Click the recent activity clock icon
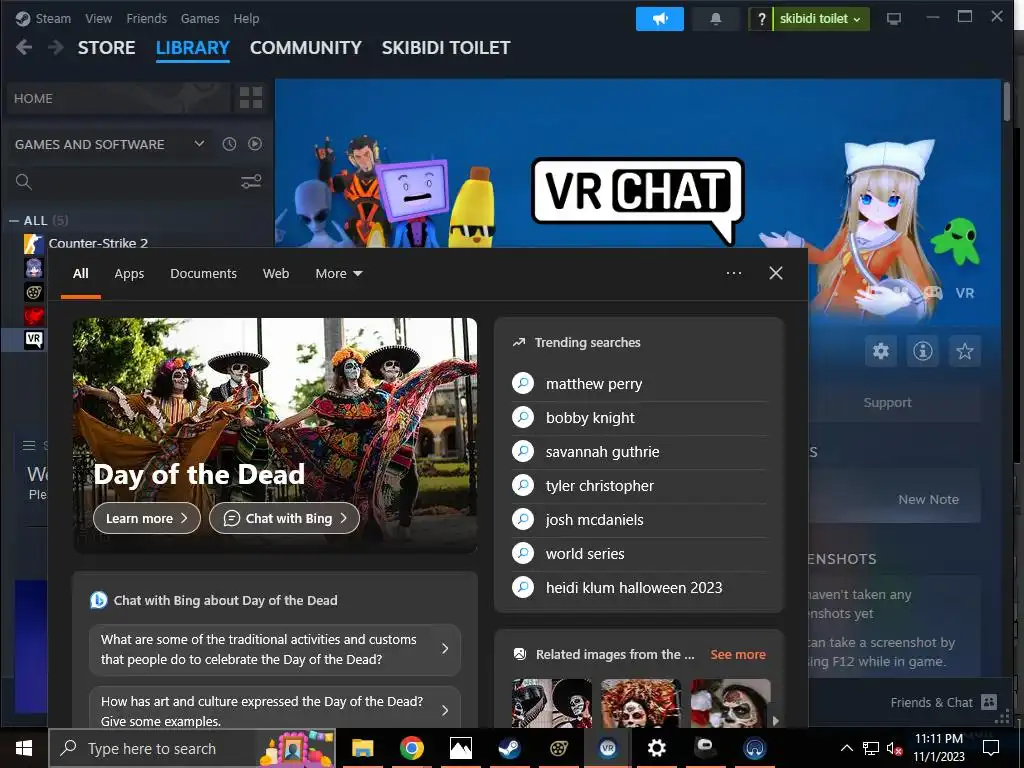Image resolution: width=1024 pixels, height=768 pixels. [229, 144]
